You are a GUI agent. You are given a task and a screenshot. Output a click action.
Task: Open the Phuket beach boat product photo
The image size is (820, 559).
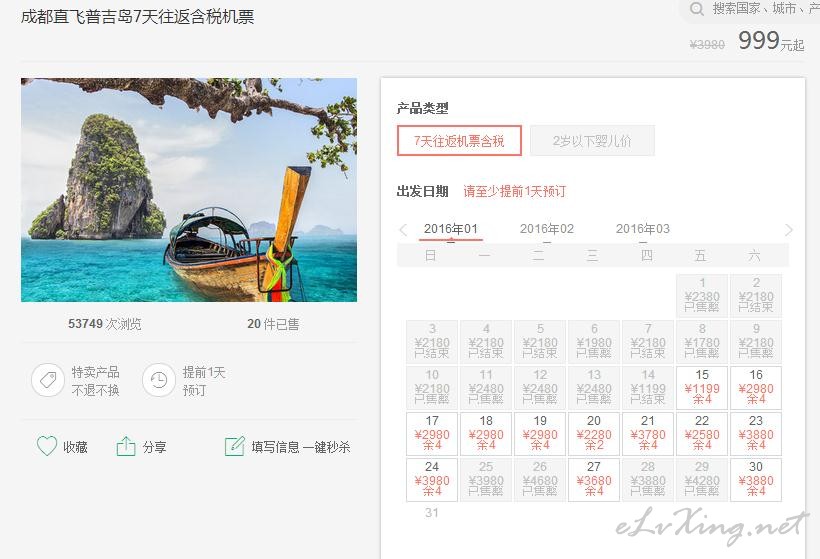(189, 190)
